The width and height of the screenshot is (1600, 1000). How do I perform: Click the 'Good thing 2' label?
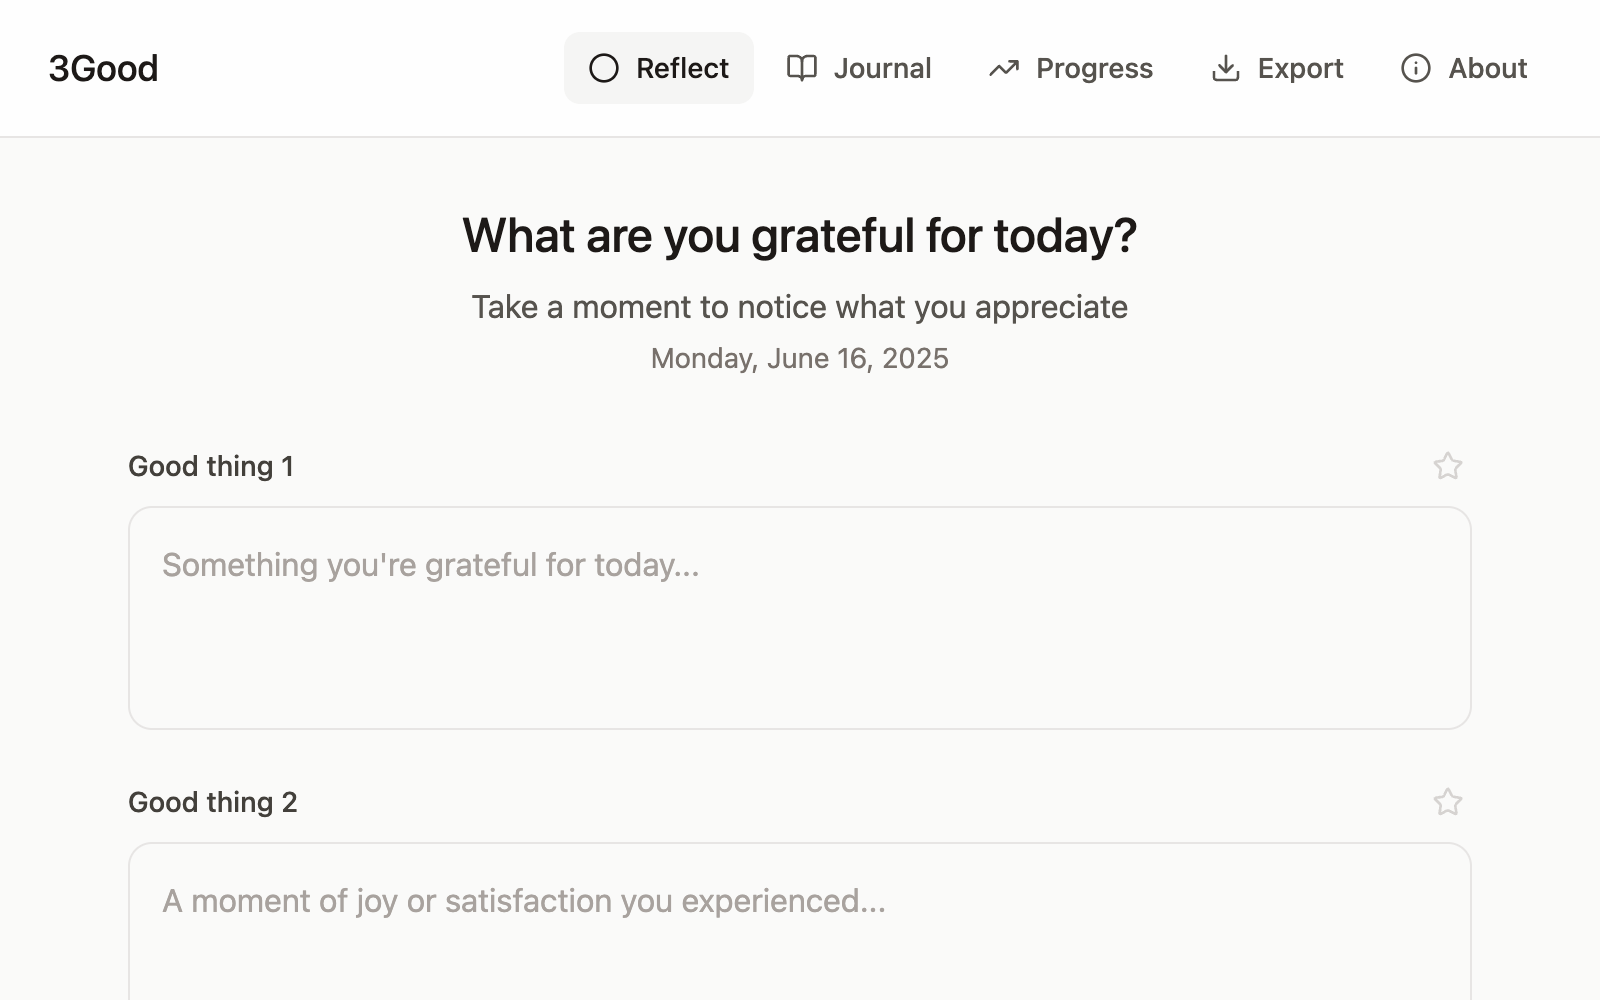[213, 802]
